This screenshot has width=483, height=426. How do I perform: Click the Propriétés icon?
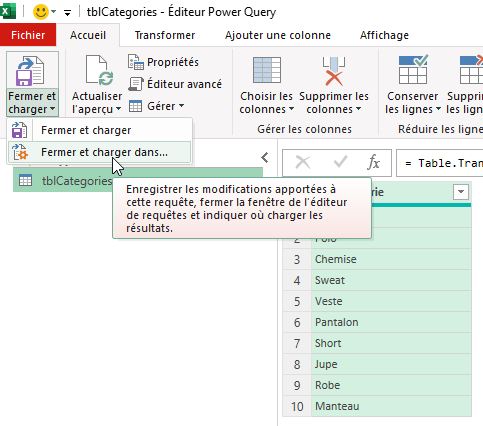pyautogui.click(x=136, y=62)
